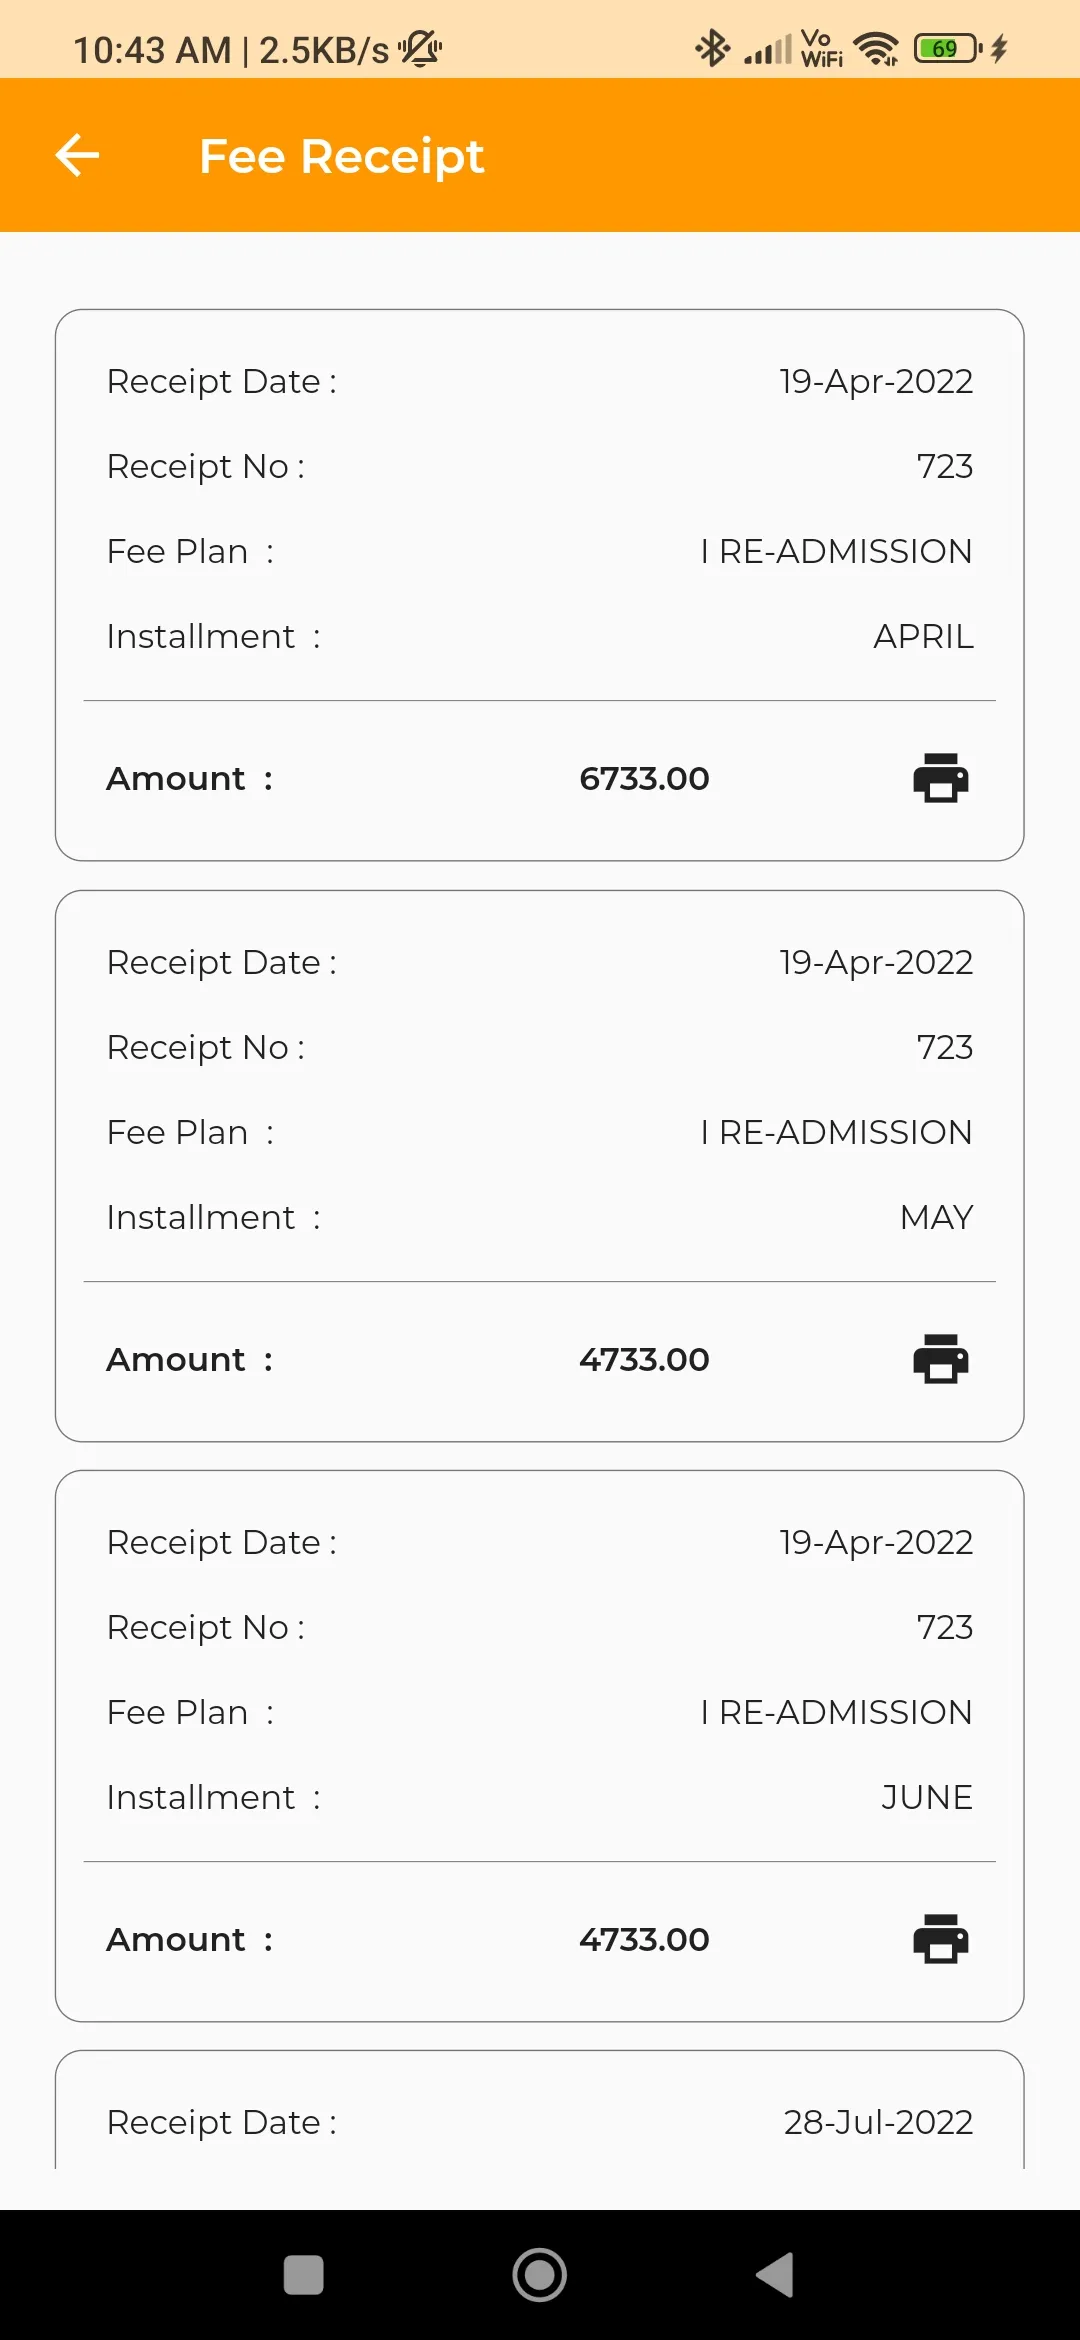The height and width of the screenshot is (2340, 1080).
Task: Tap the Android home navigation button
Action: tap(540, 2275)
